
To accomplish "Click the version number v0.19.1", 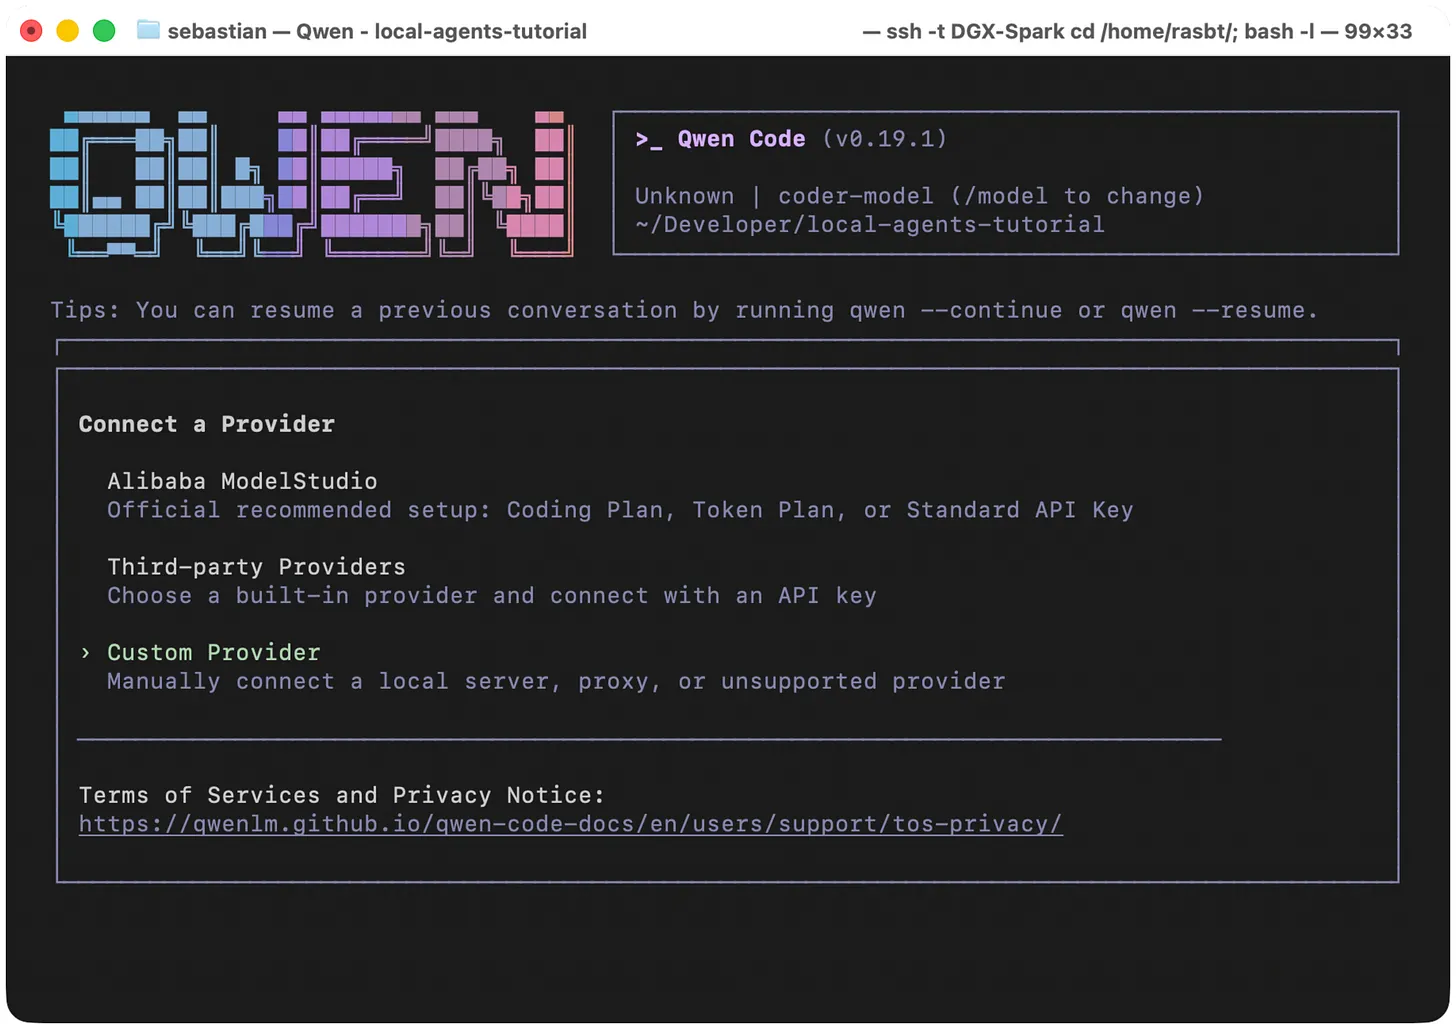I will (x=884, y=139).
